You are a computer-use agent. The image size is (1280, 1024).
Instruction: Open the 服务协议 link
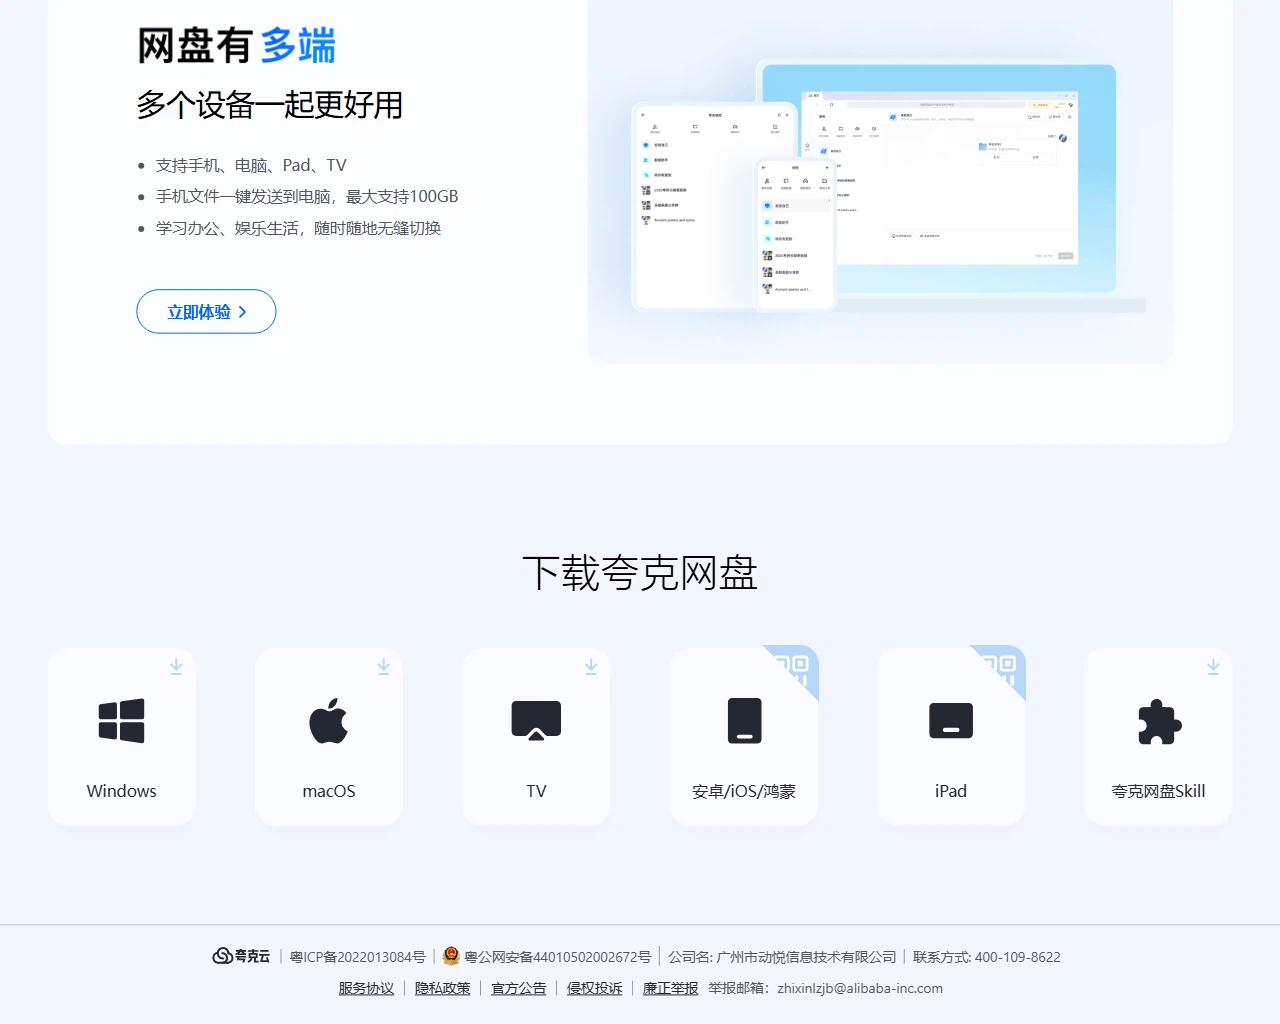coord(366,988)
